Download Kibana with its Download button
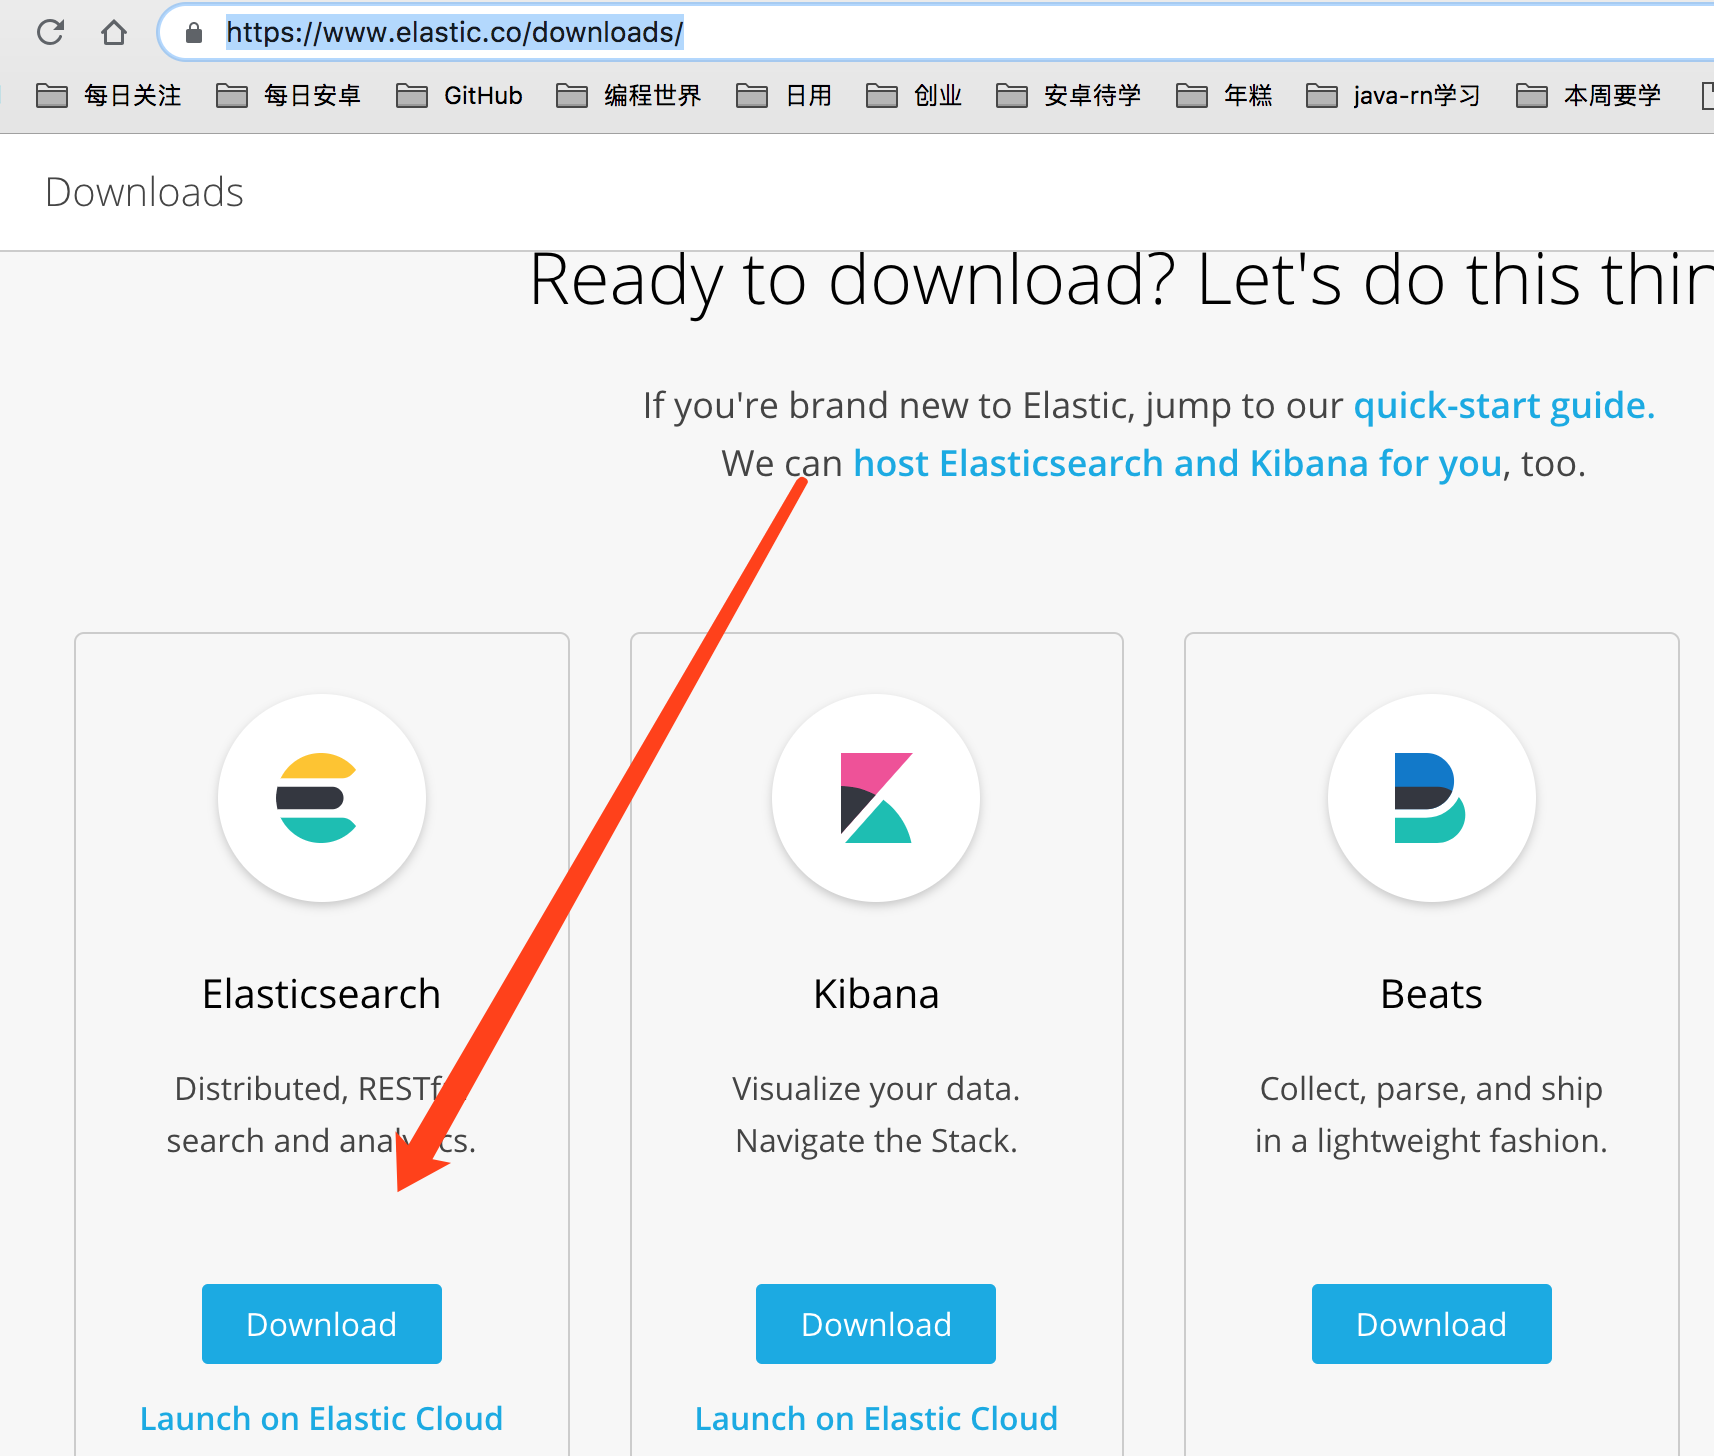This screenshot has width=1714, height=1456. [876, 1324]
